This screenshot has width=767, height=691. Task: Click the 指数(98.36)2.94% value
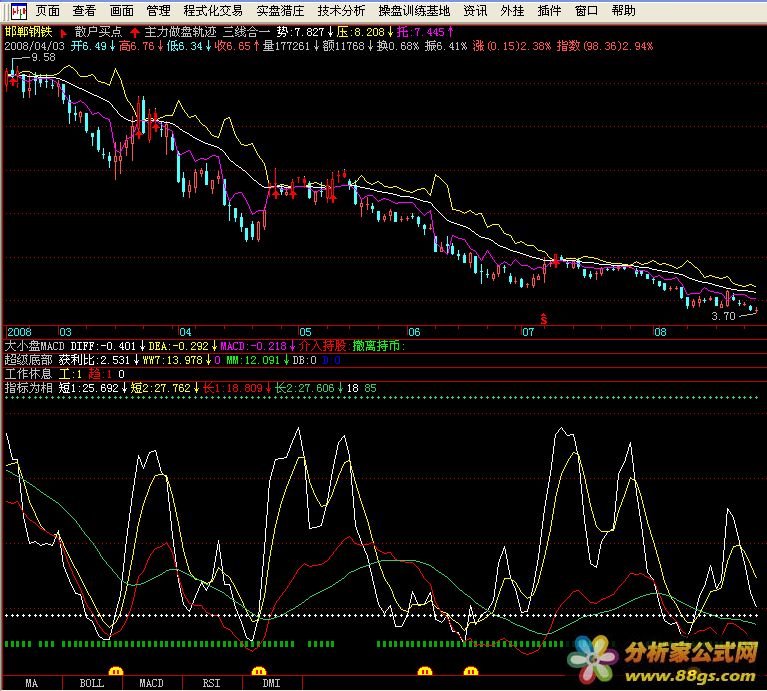click(x=605, y=46)
